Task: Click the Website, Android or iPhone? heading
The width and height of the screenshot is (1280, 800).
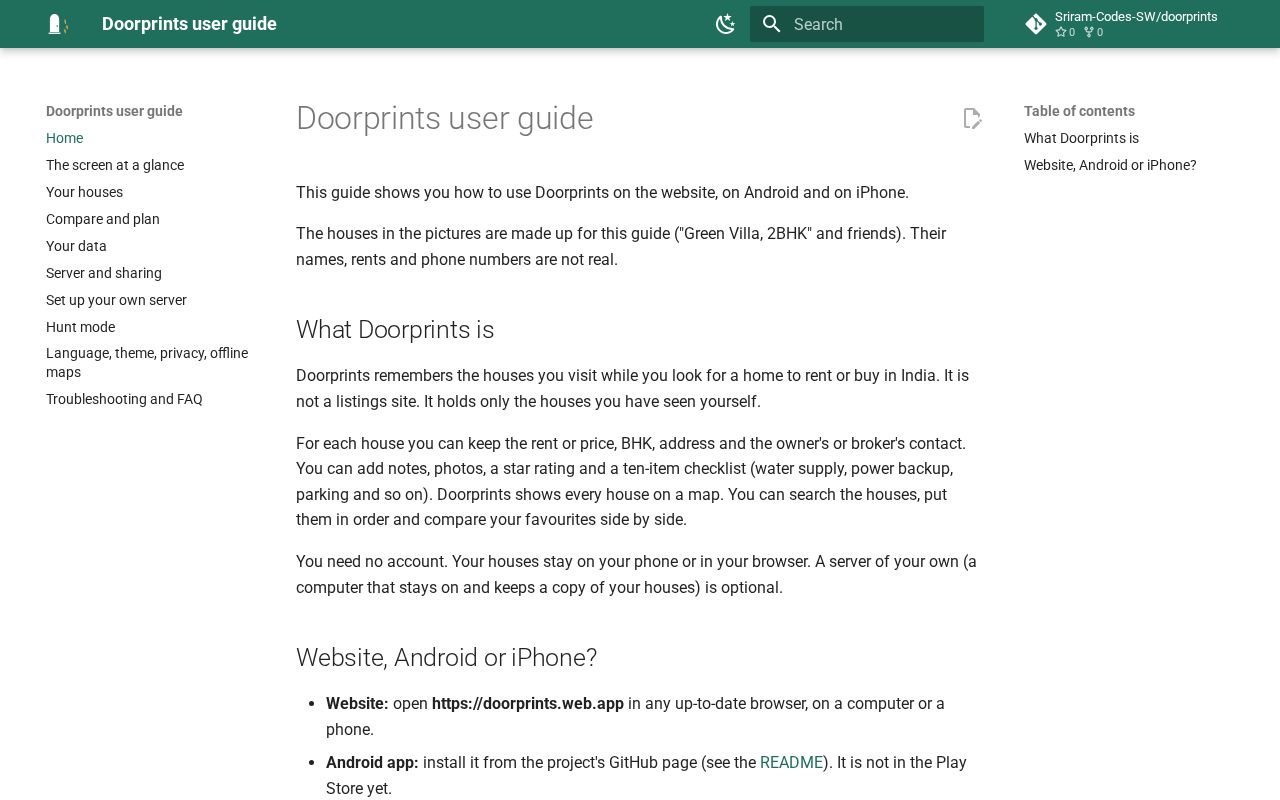Action: (x=446, y=657)
